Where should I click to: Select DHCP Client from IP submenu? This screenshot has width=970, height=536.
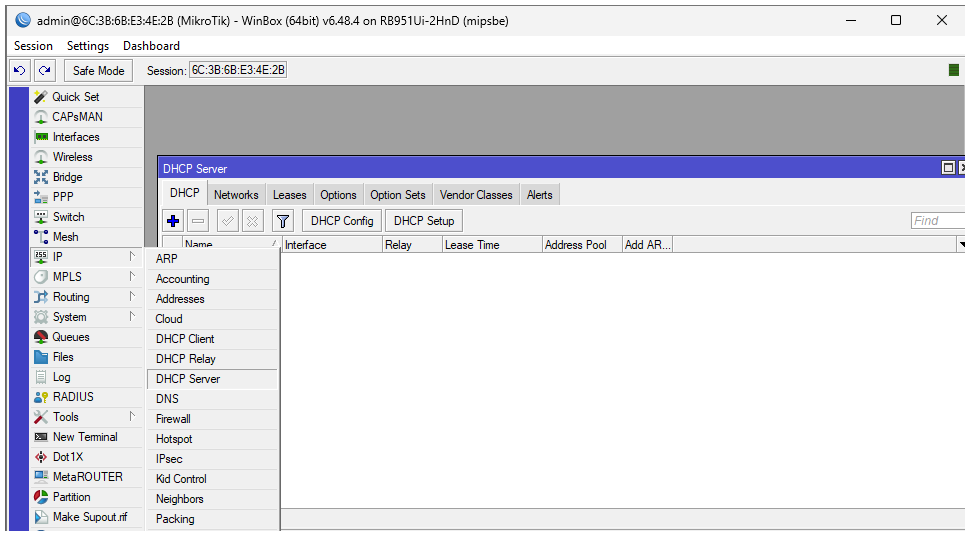pos(212,339)
